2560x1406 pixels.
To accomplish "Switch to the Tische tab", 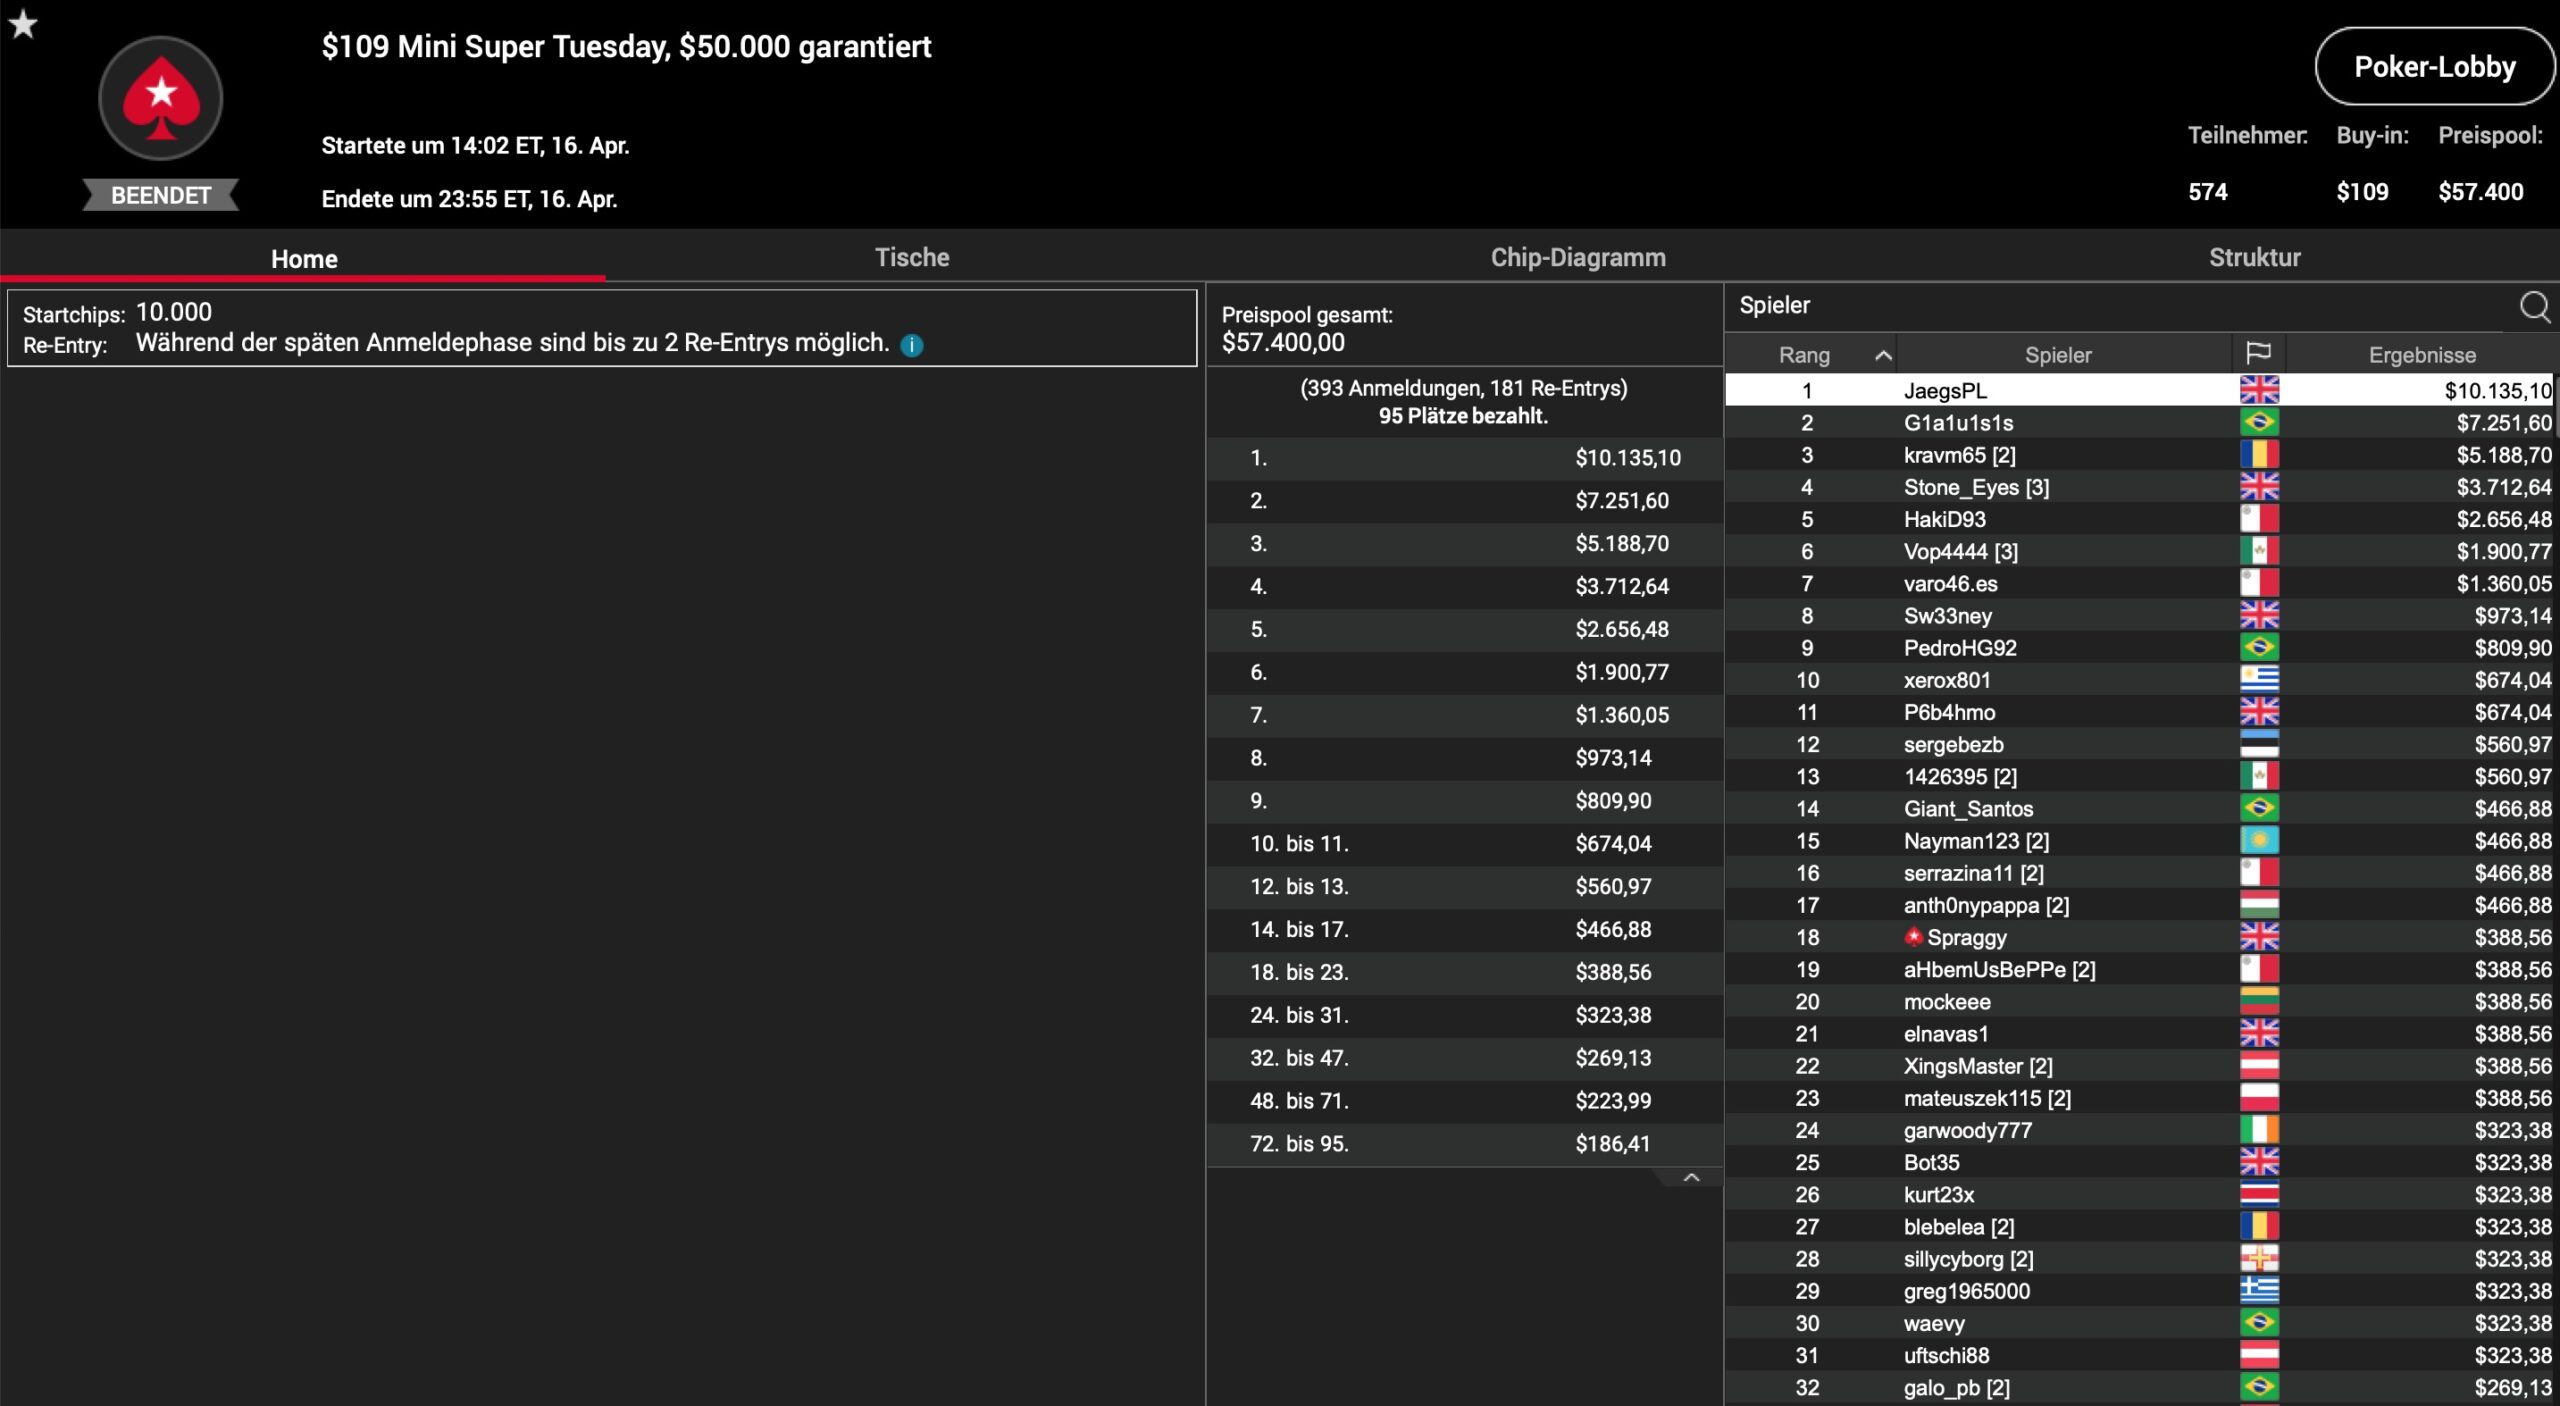I will coord(911,257).
